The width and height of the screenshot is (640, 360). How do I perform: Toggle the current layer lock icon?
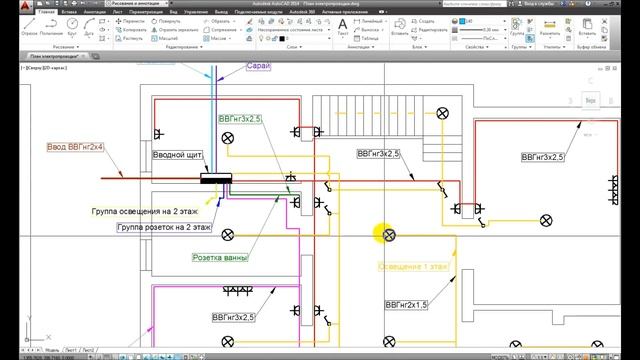275,38
